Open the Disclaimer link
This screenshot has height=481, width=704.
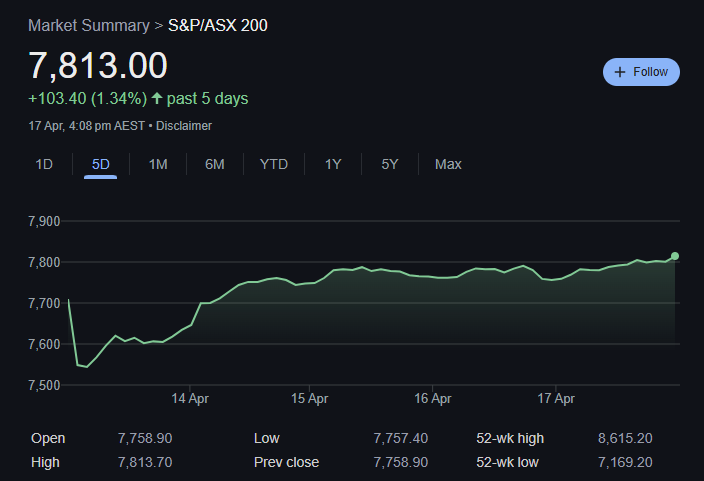pos(184,126)
